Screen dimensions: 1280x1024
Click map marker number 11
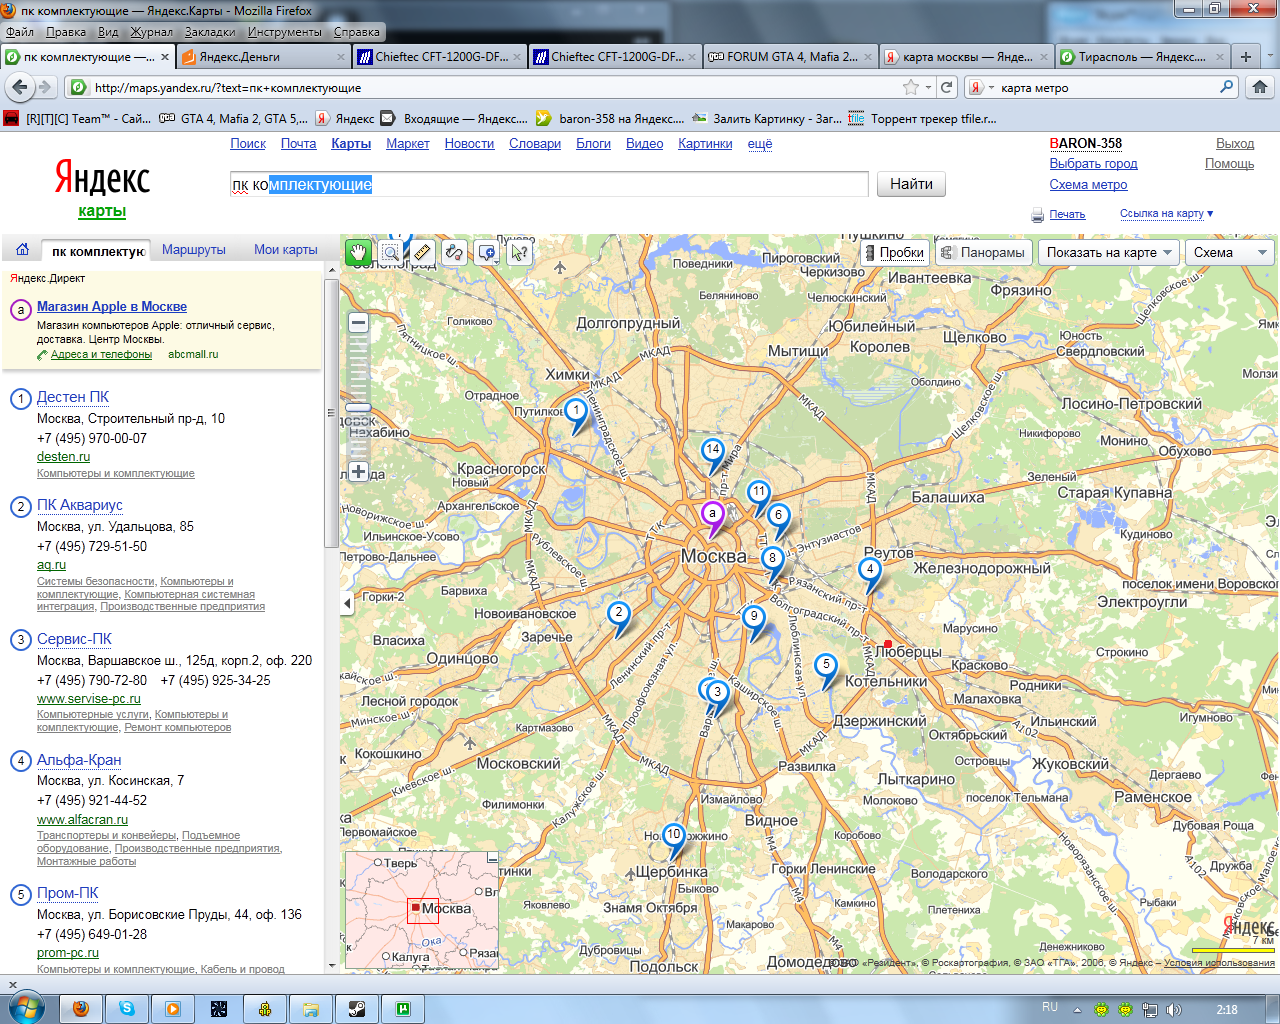point(759,492)
